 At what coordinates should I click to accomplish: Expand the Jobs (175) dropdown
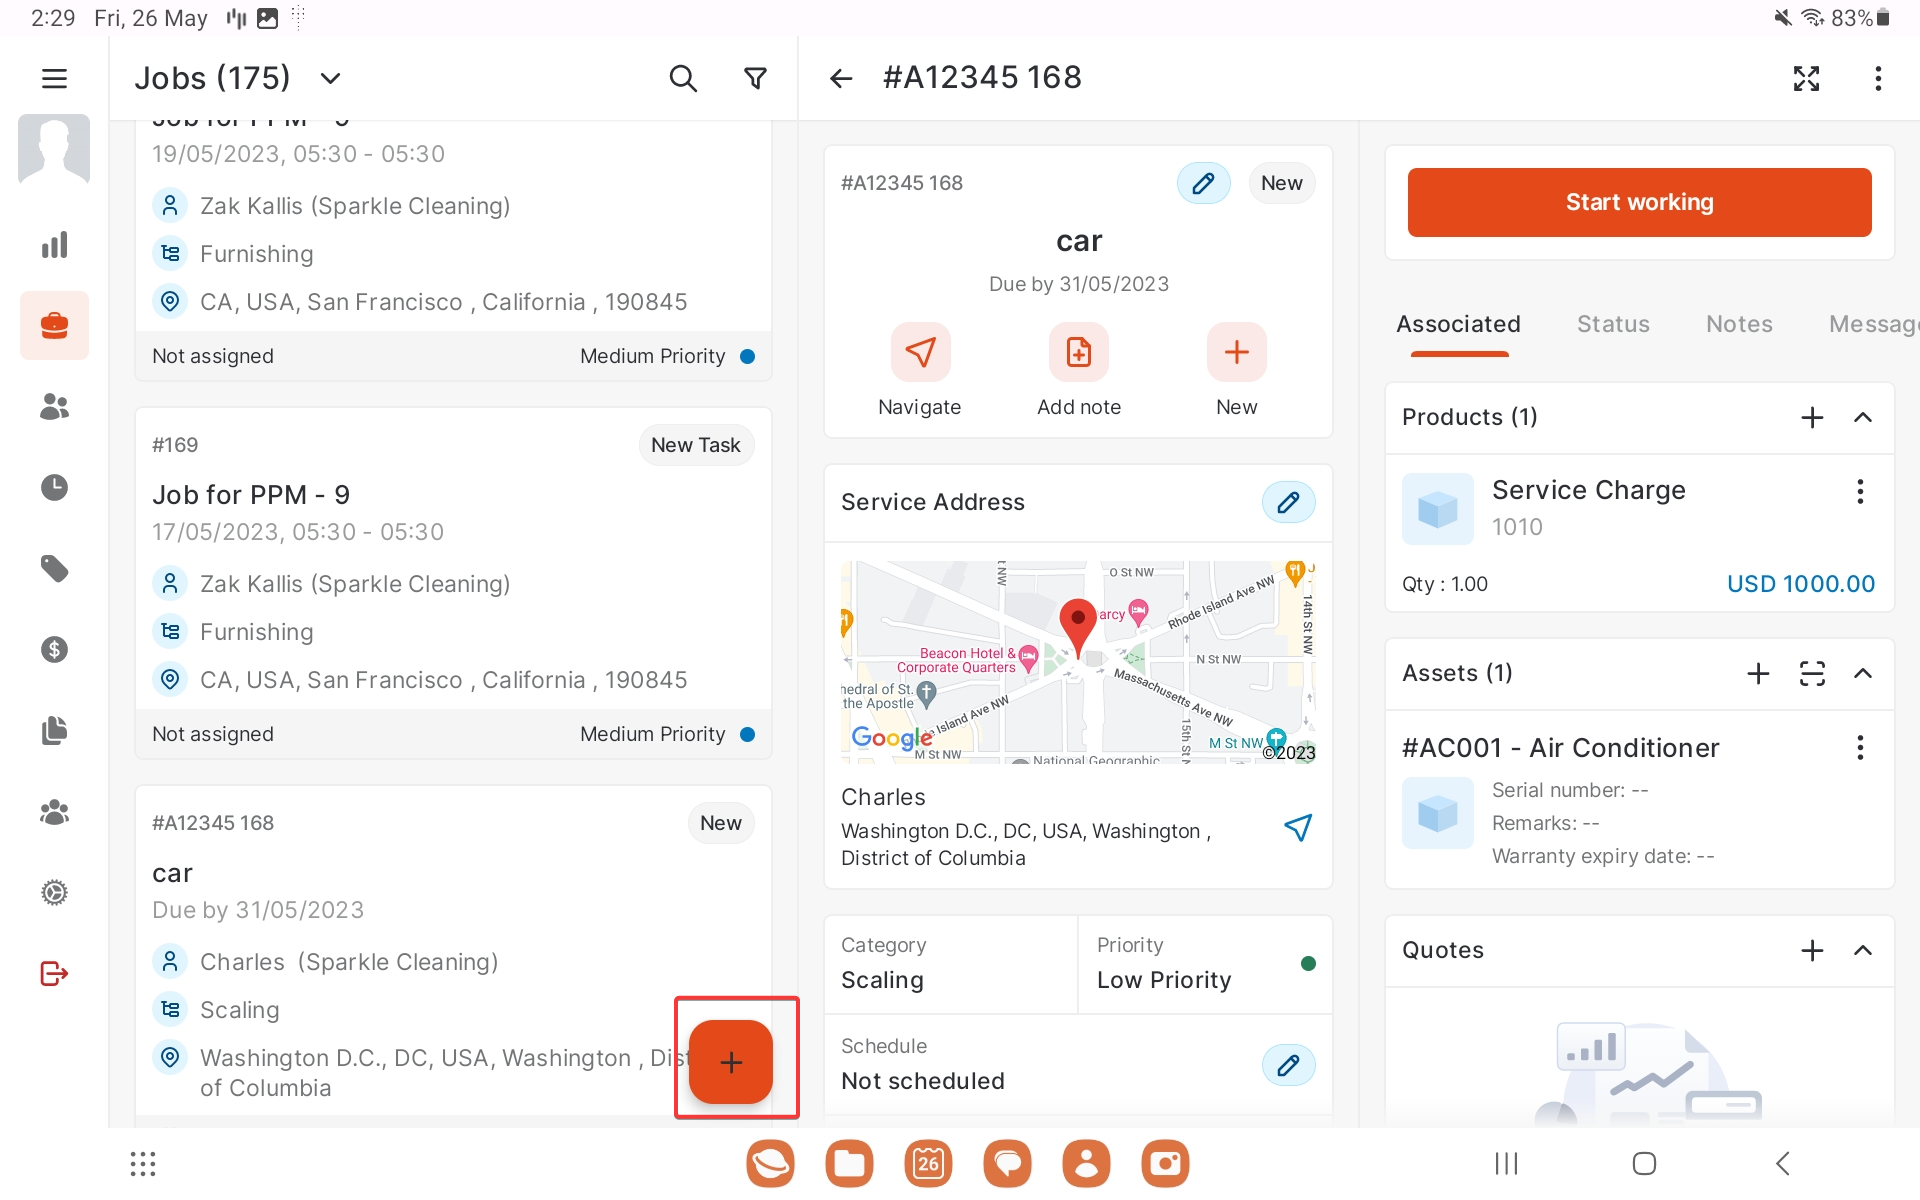pos(330,78)
